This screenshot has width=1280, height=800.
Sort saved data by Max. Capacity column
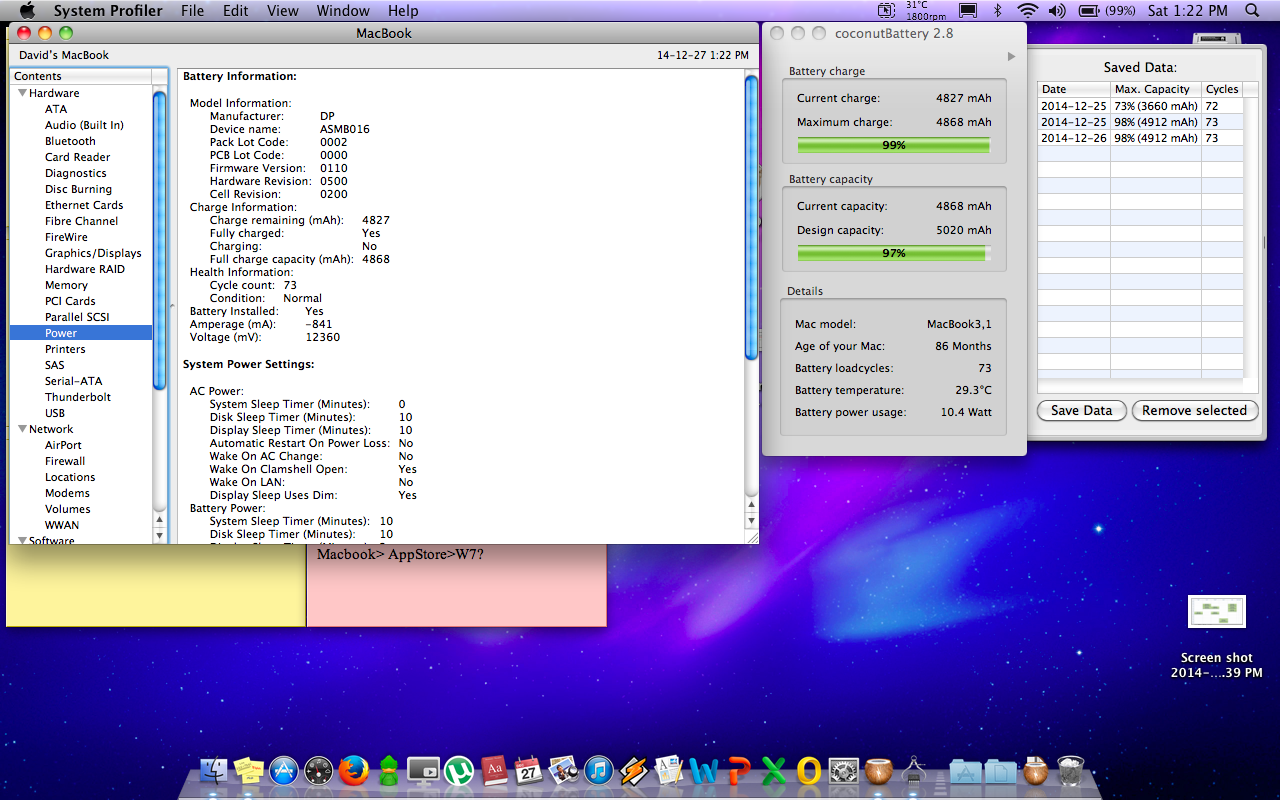point(1156,89)
